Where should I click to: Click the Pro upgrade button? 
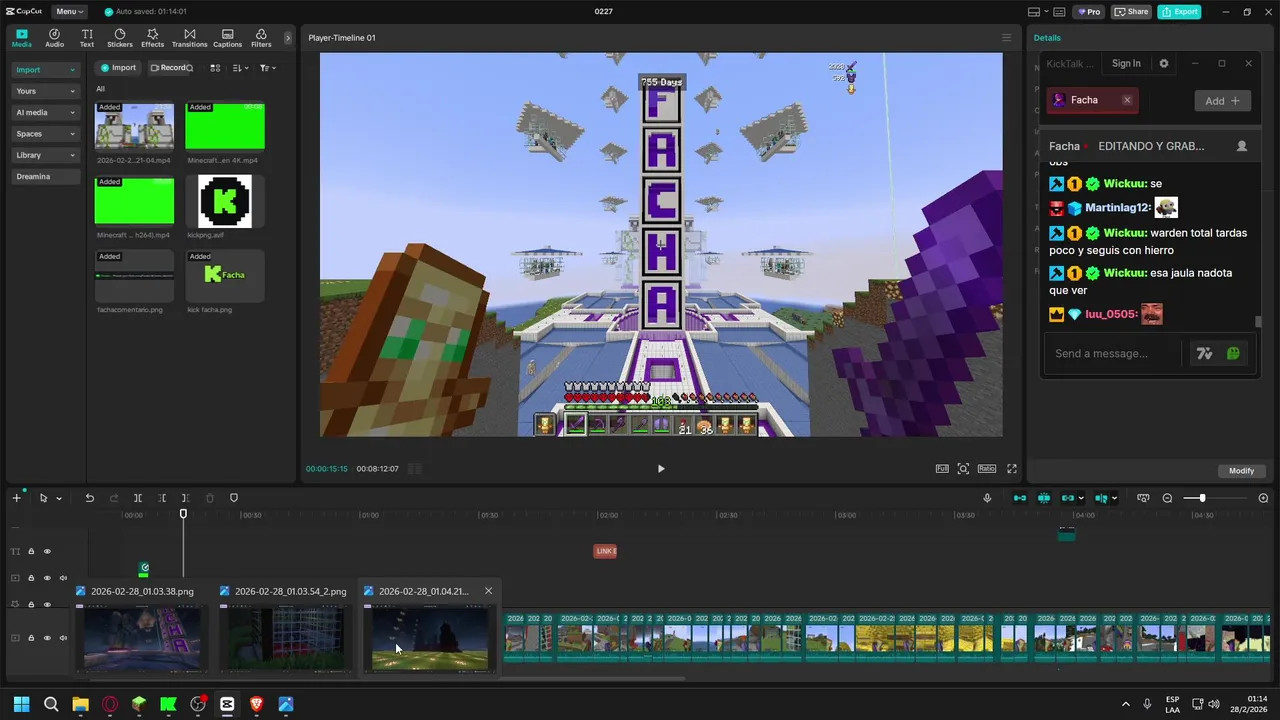click(x=1088, y=11)
